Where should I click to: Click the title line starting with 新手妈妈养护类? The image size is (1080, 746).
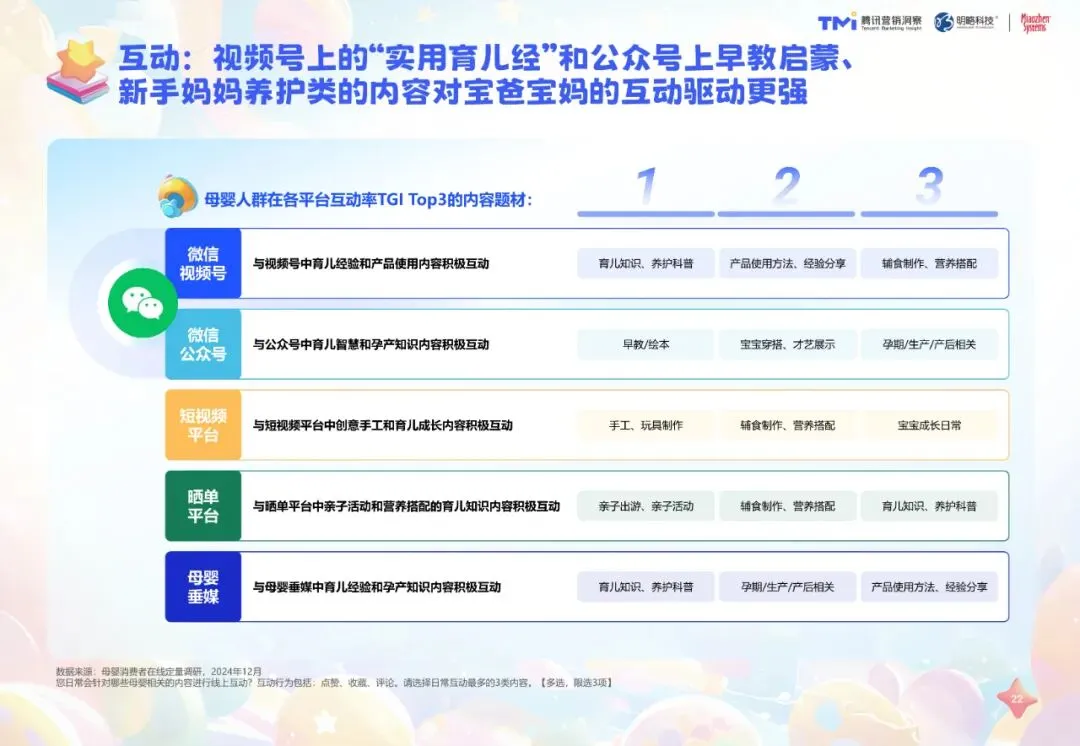point(463,92)
